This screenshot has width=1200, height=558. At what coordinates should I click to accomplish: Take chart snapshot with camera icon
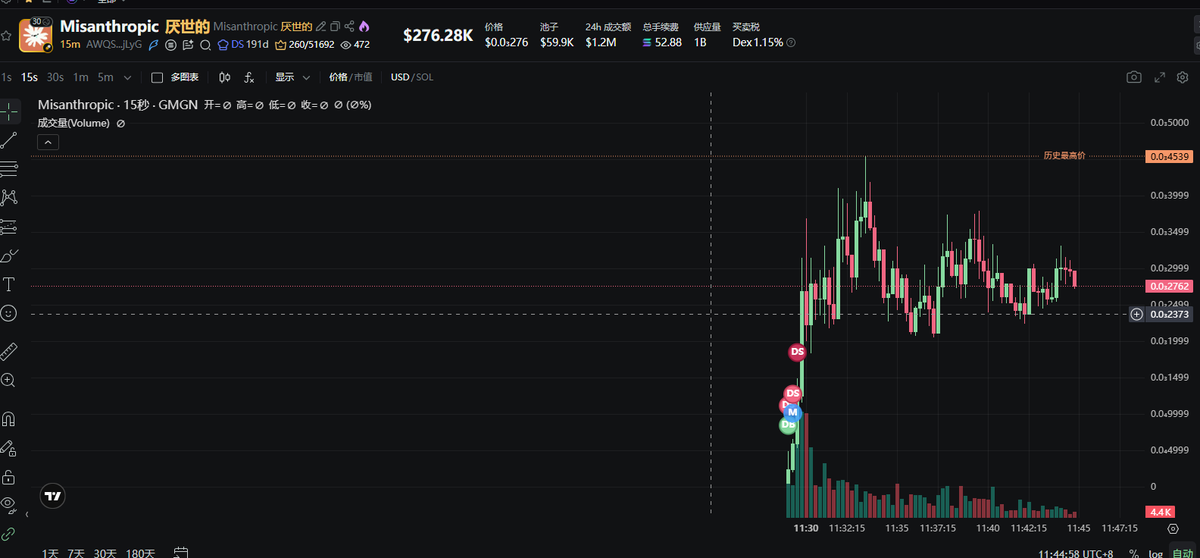point(1133,77)
